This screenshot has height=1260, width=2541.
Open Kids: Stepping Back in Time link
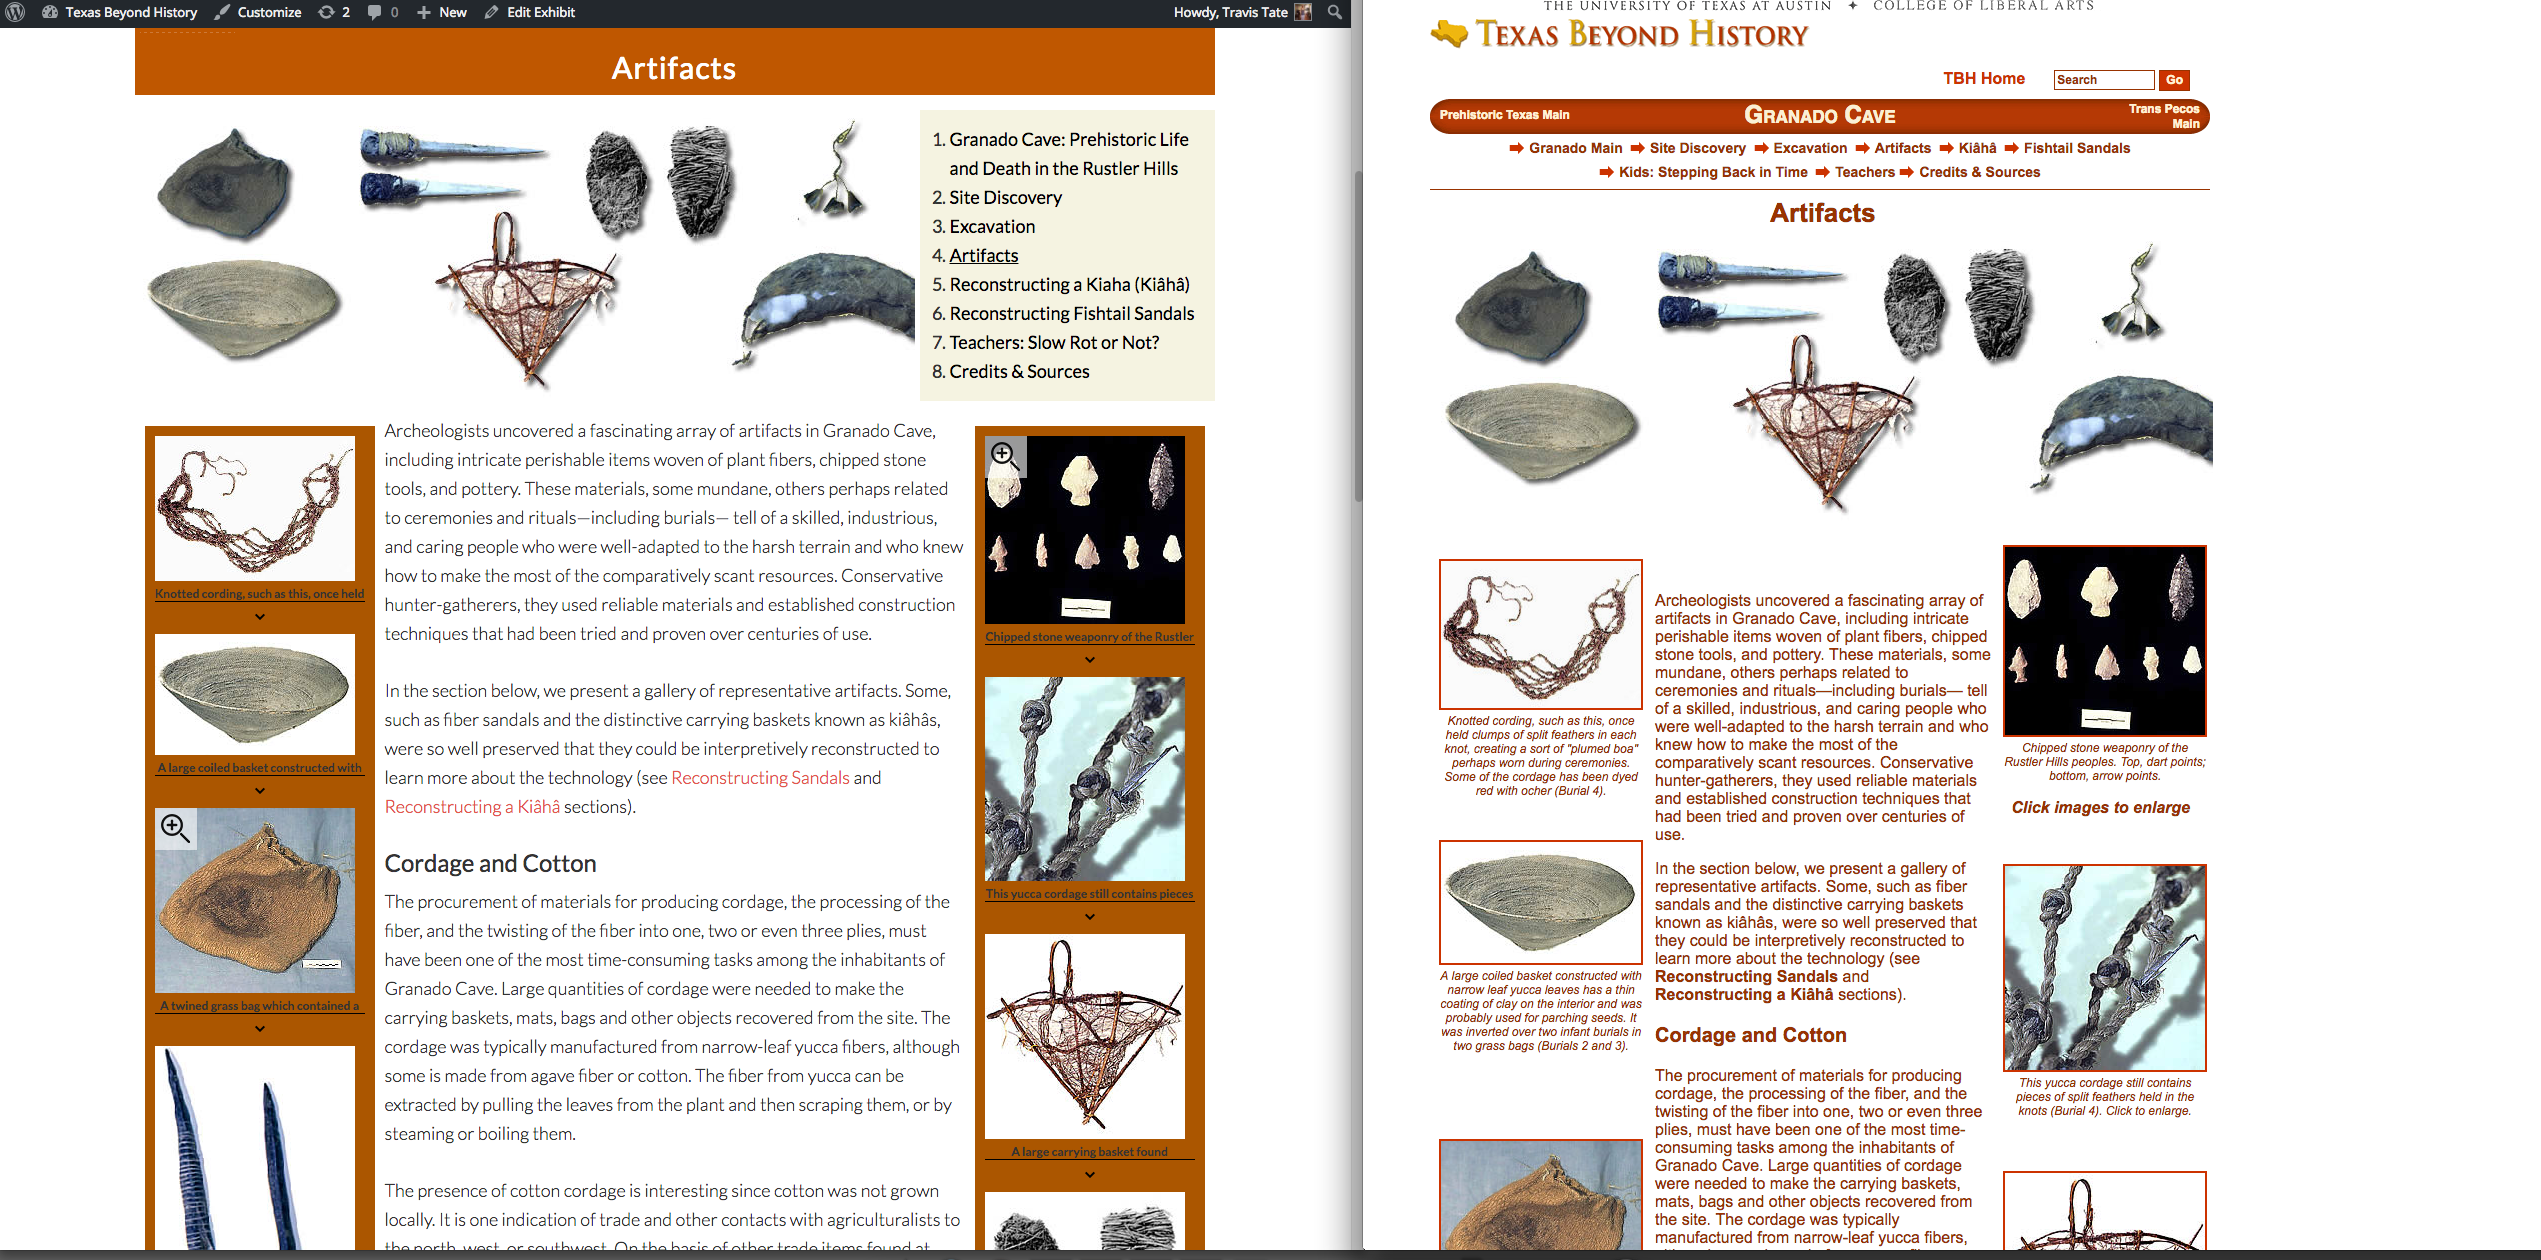point(1712,172)
